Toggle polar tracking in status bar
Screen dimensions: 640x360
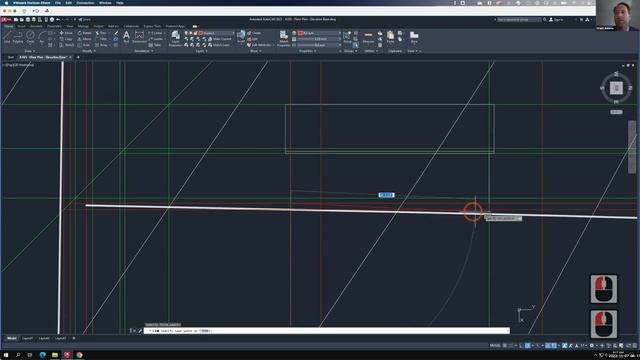[x=528, y=345]
